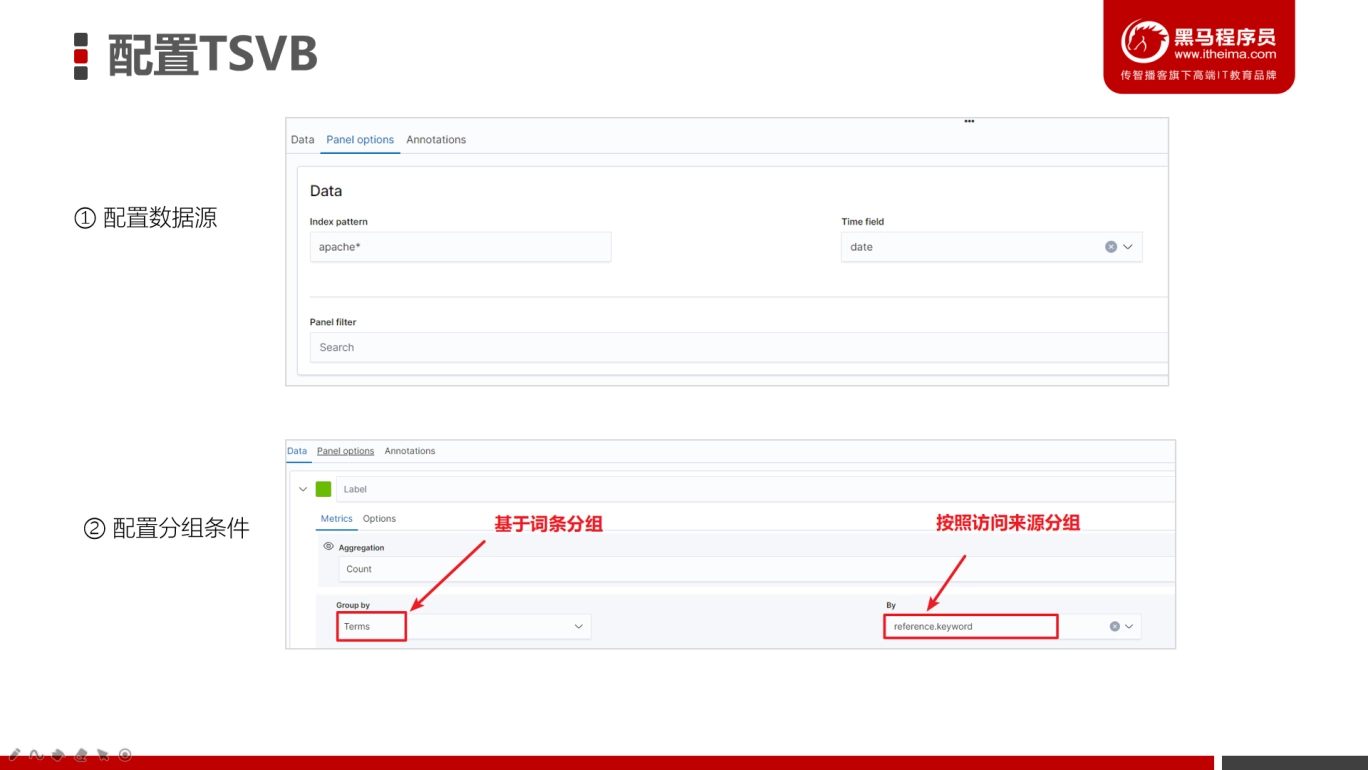Viewport: 1368px width, 770px height.
Task: Open Panel options tab in lower panel
Action: click(x=346, y=451)
